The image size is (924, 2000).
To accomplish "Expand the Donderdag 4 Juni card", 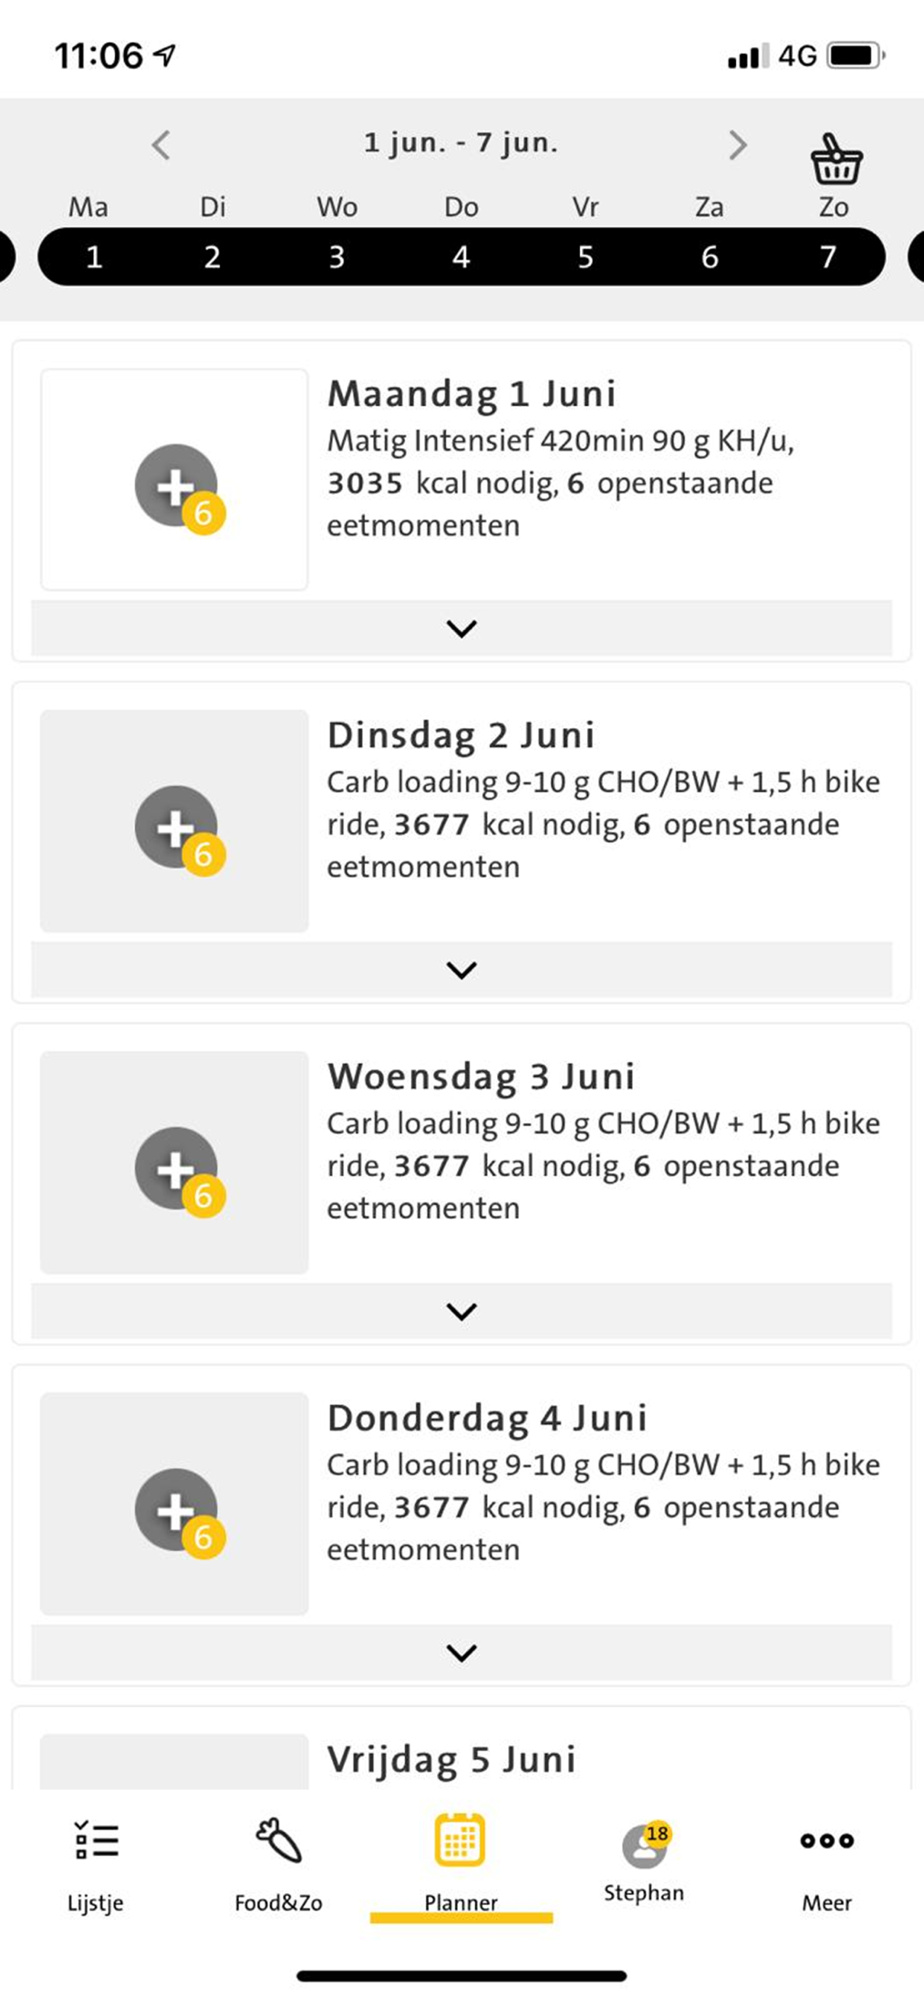I will pyautogui.click(x=461, y=1652).
